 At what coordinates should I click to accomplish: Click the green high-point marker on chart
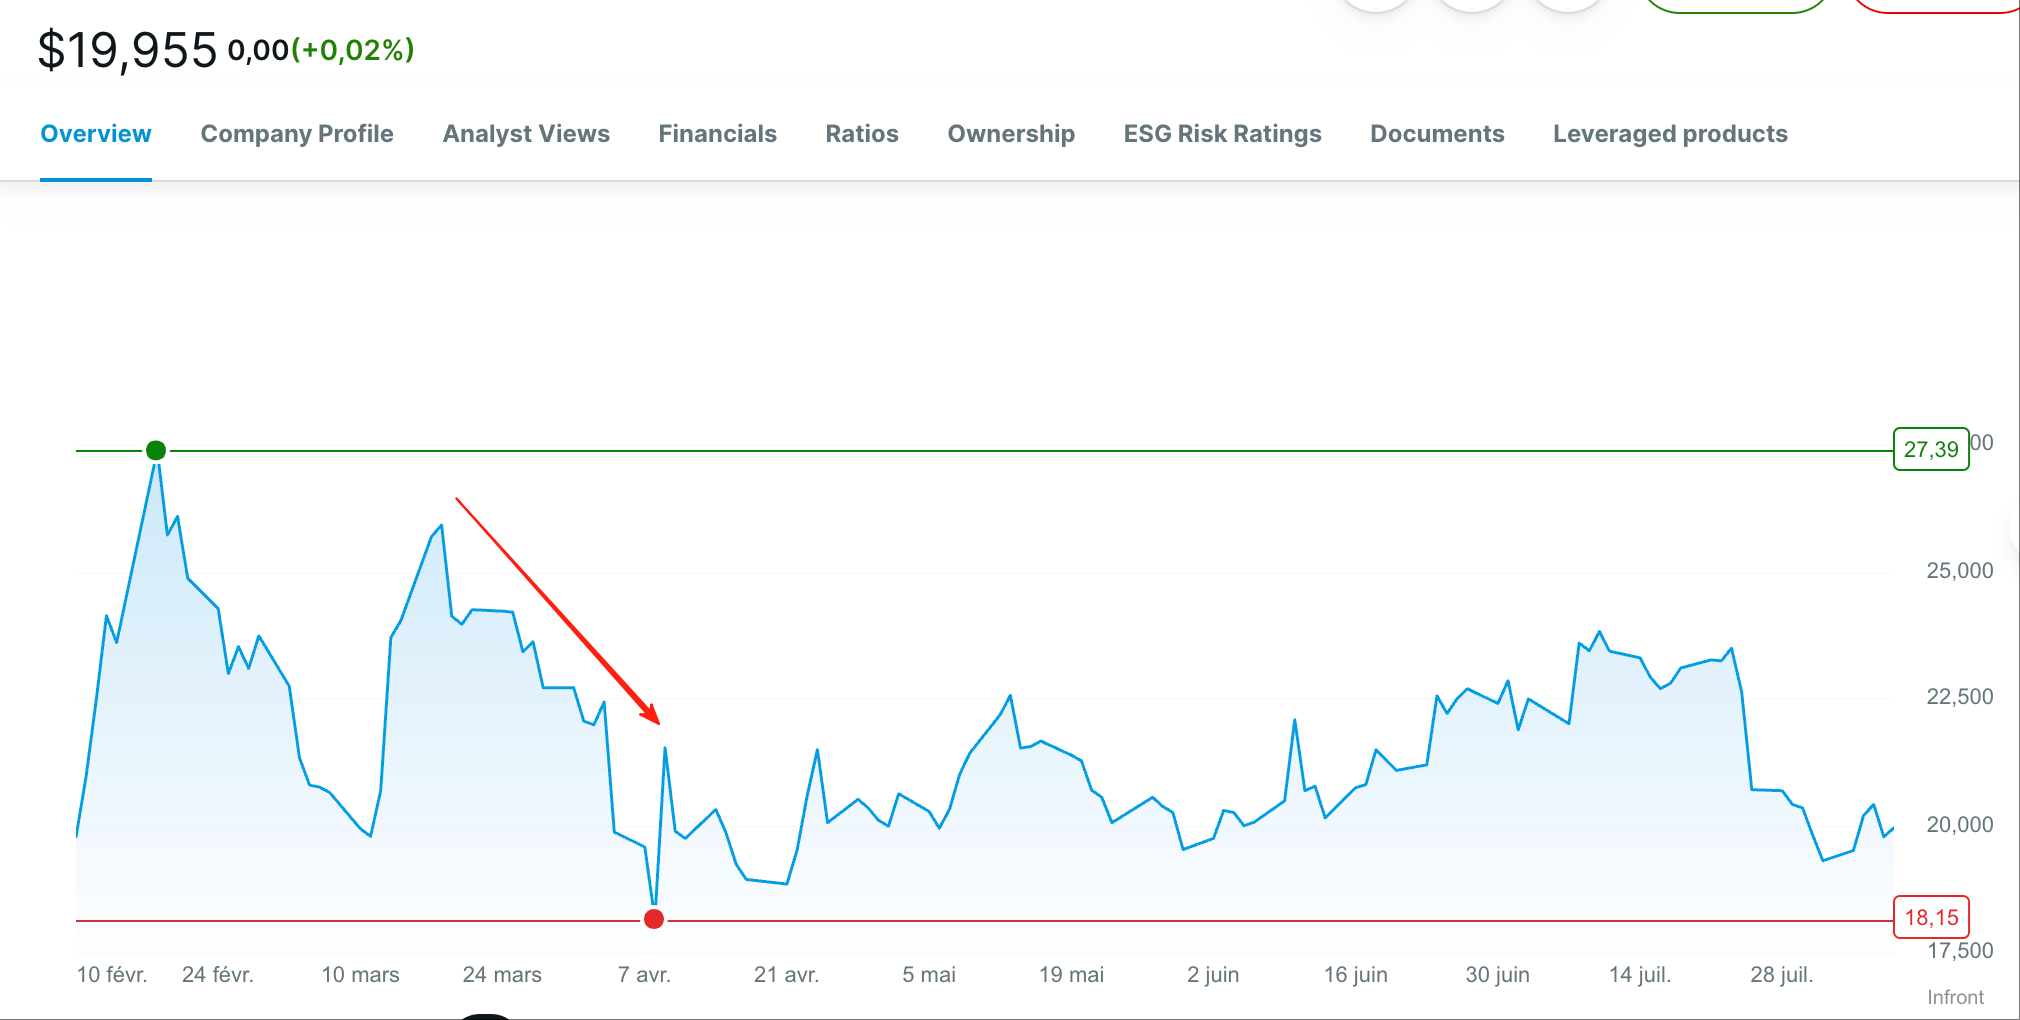156,450
